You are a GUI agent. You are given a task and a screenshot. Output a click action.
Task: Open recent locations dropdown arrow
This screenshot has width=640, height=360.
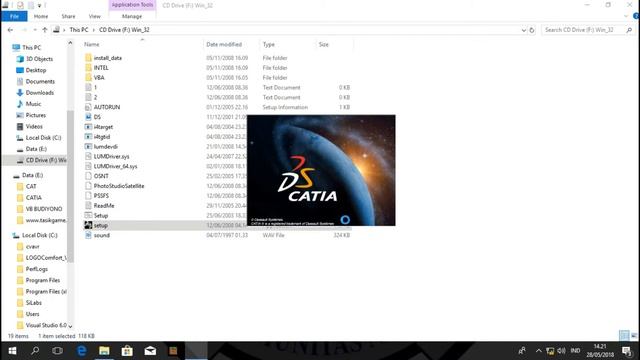[35, 30]
